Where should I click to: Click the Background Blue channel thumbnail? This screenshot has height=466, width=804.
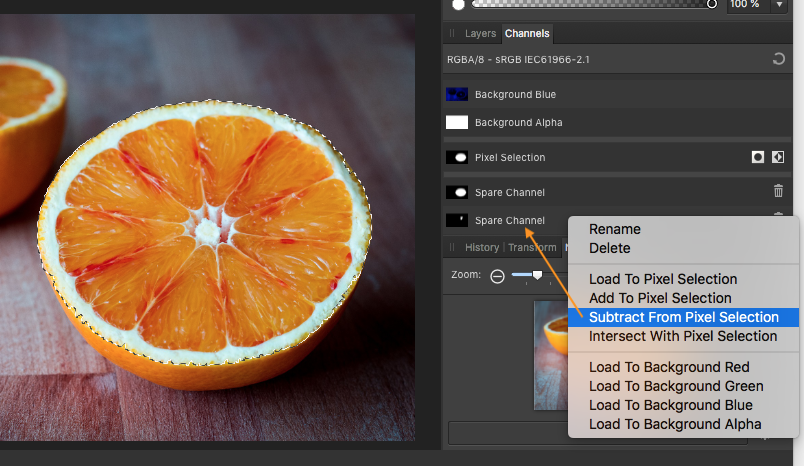coord(456,94)
